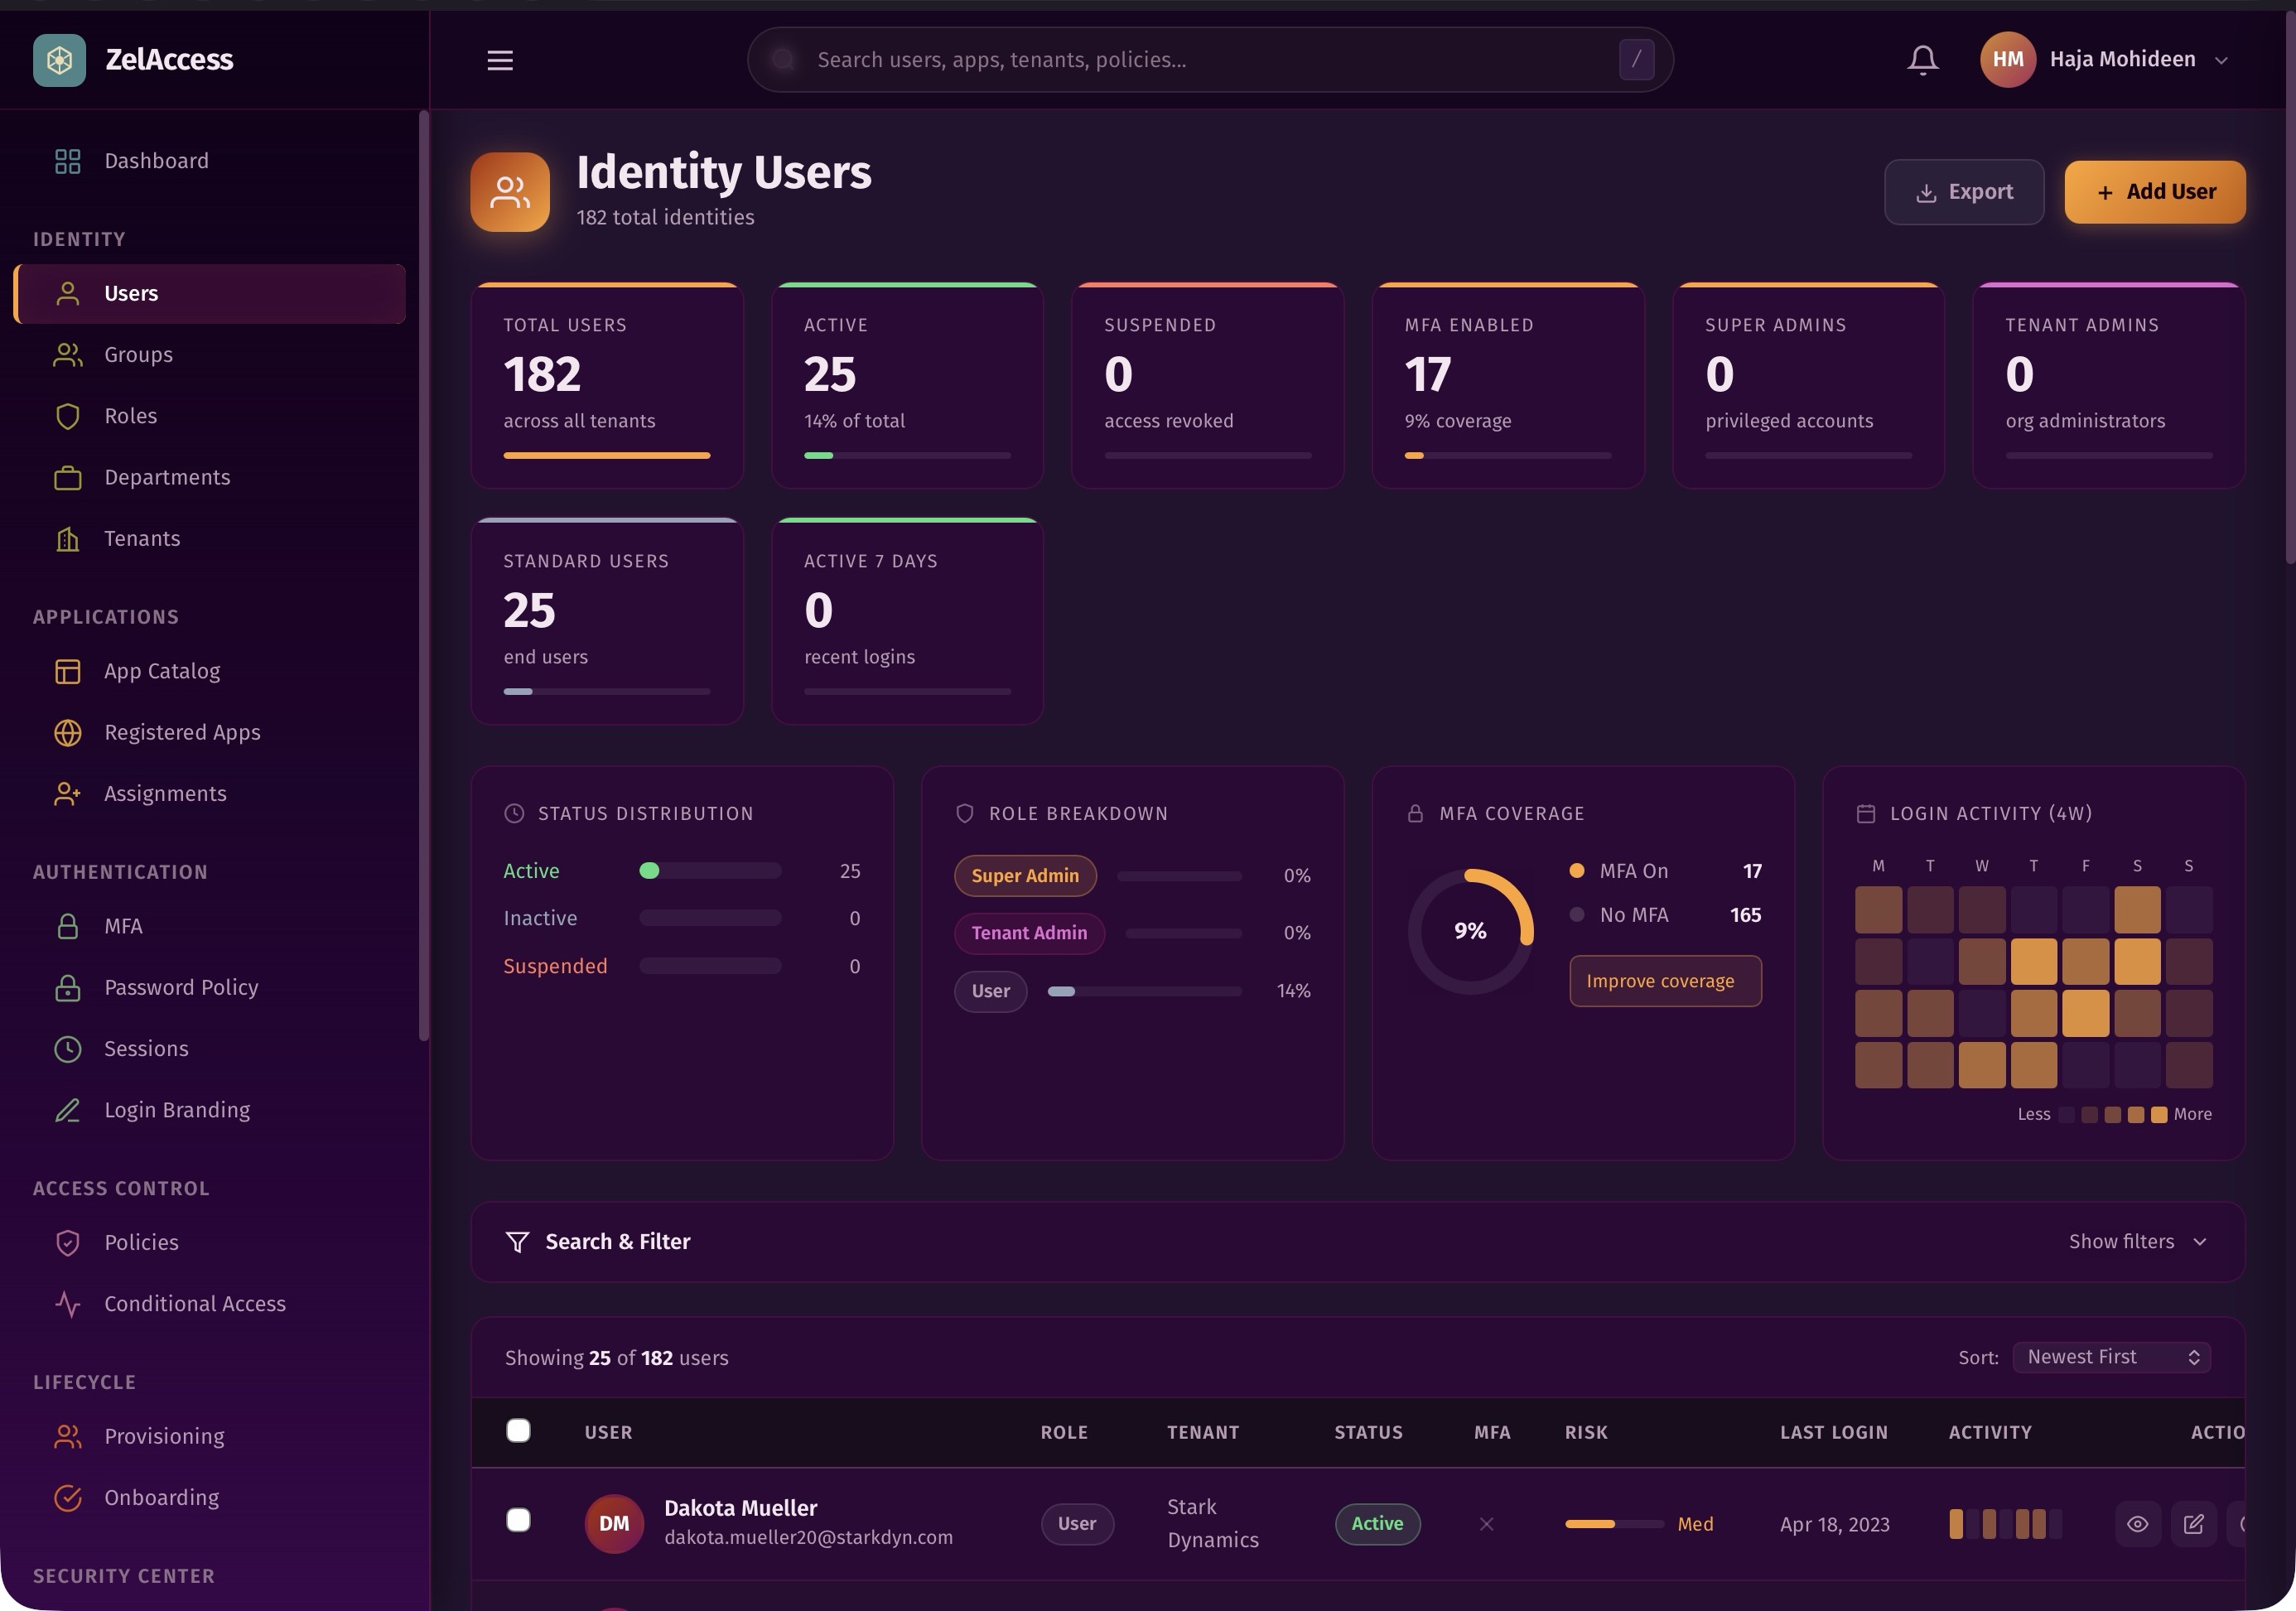Change sort order from Newest First
Viewport: 2296px width, 1611px height.
click(x=2111, y=1356)
